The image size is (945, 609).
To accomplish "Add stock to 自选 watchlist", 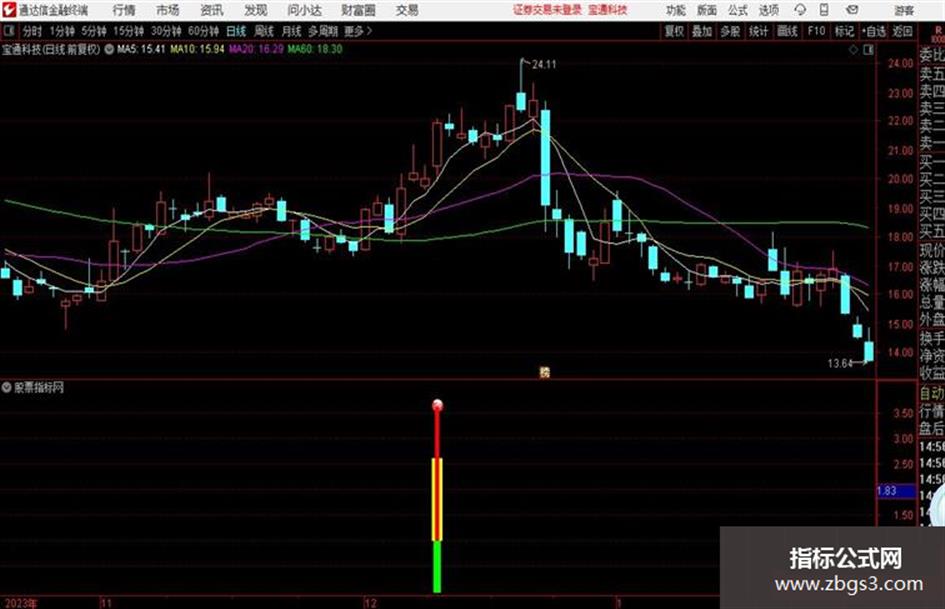I will click(874, 31).
